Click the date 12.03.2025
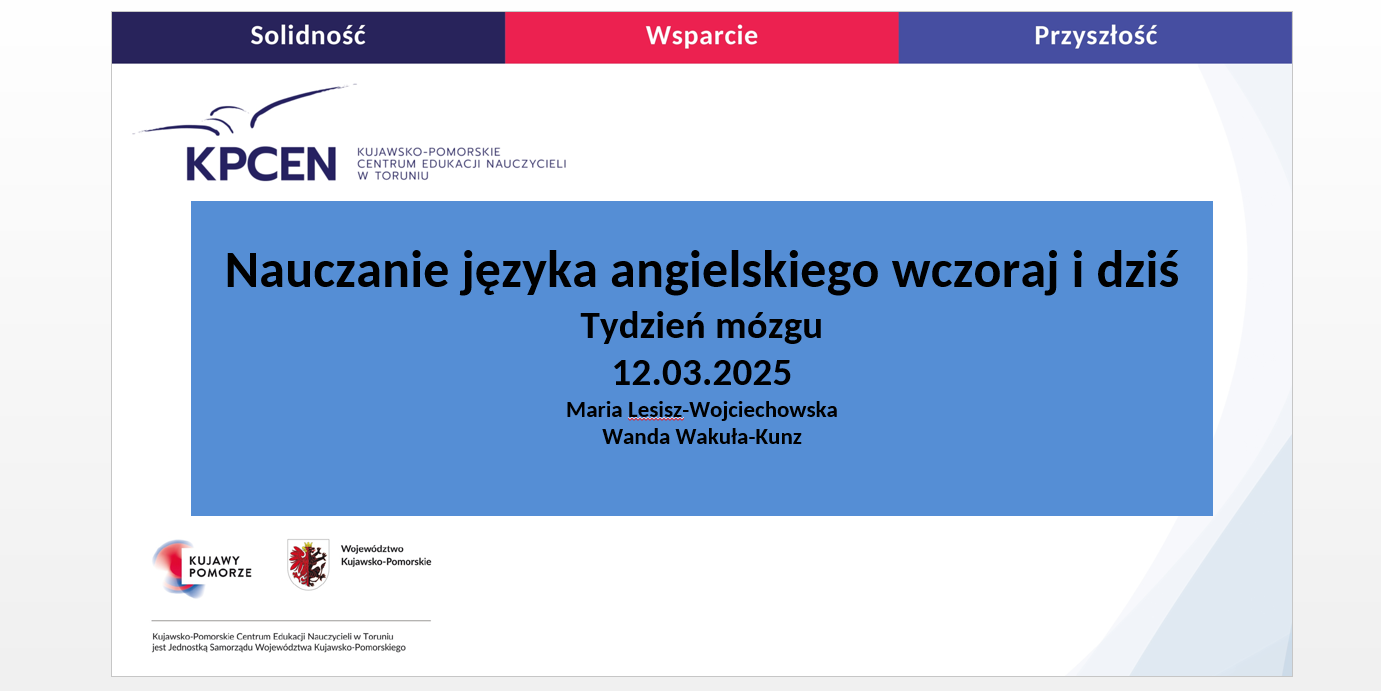This screenshot has height=691, width=1381. pos(702,373)
